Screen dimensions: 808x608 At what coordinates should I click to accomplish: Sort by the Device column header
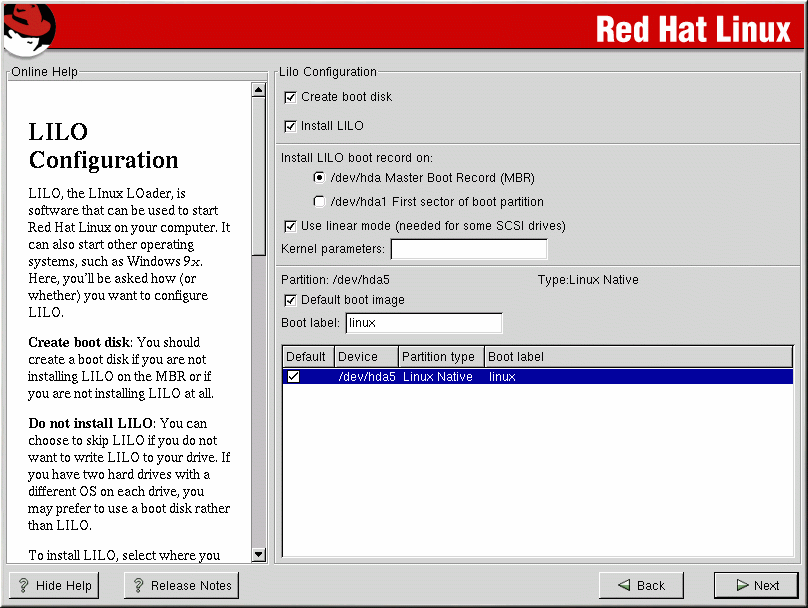pyautogui.click(x=365, y=357)
